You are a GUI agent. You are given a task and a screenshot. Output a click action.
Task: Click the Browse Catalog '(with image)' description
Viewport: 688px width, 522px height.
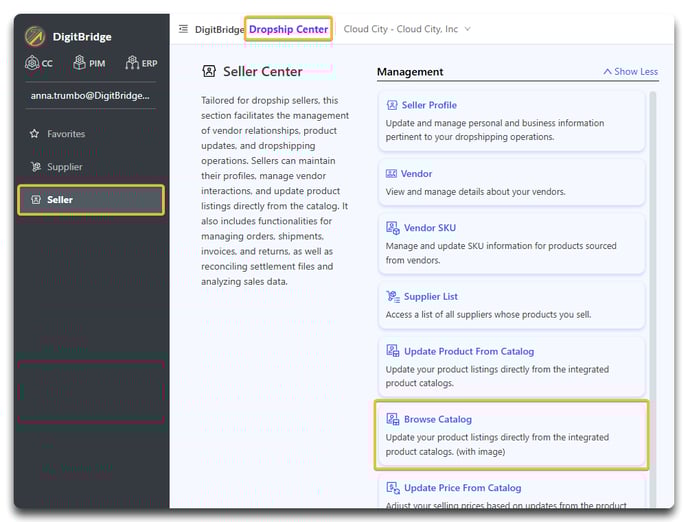coord(497,444)
